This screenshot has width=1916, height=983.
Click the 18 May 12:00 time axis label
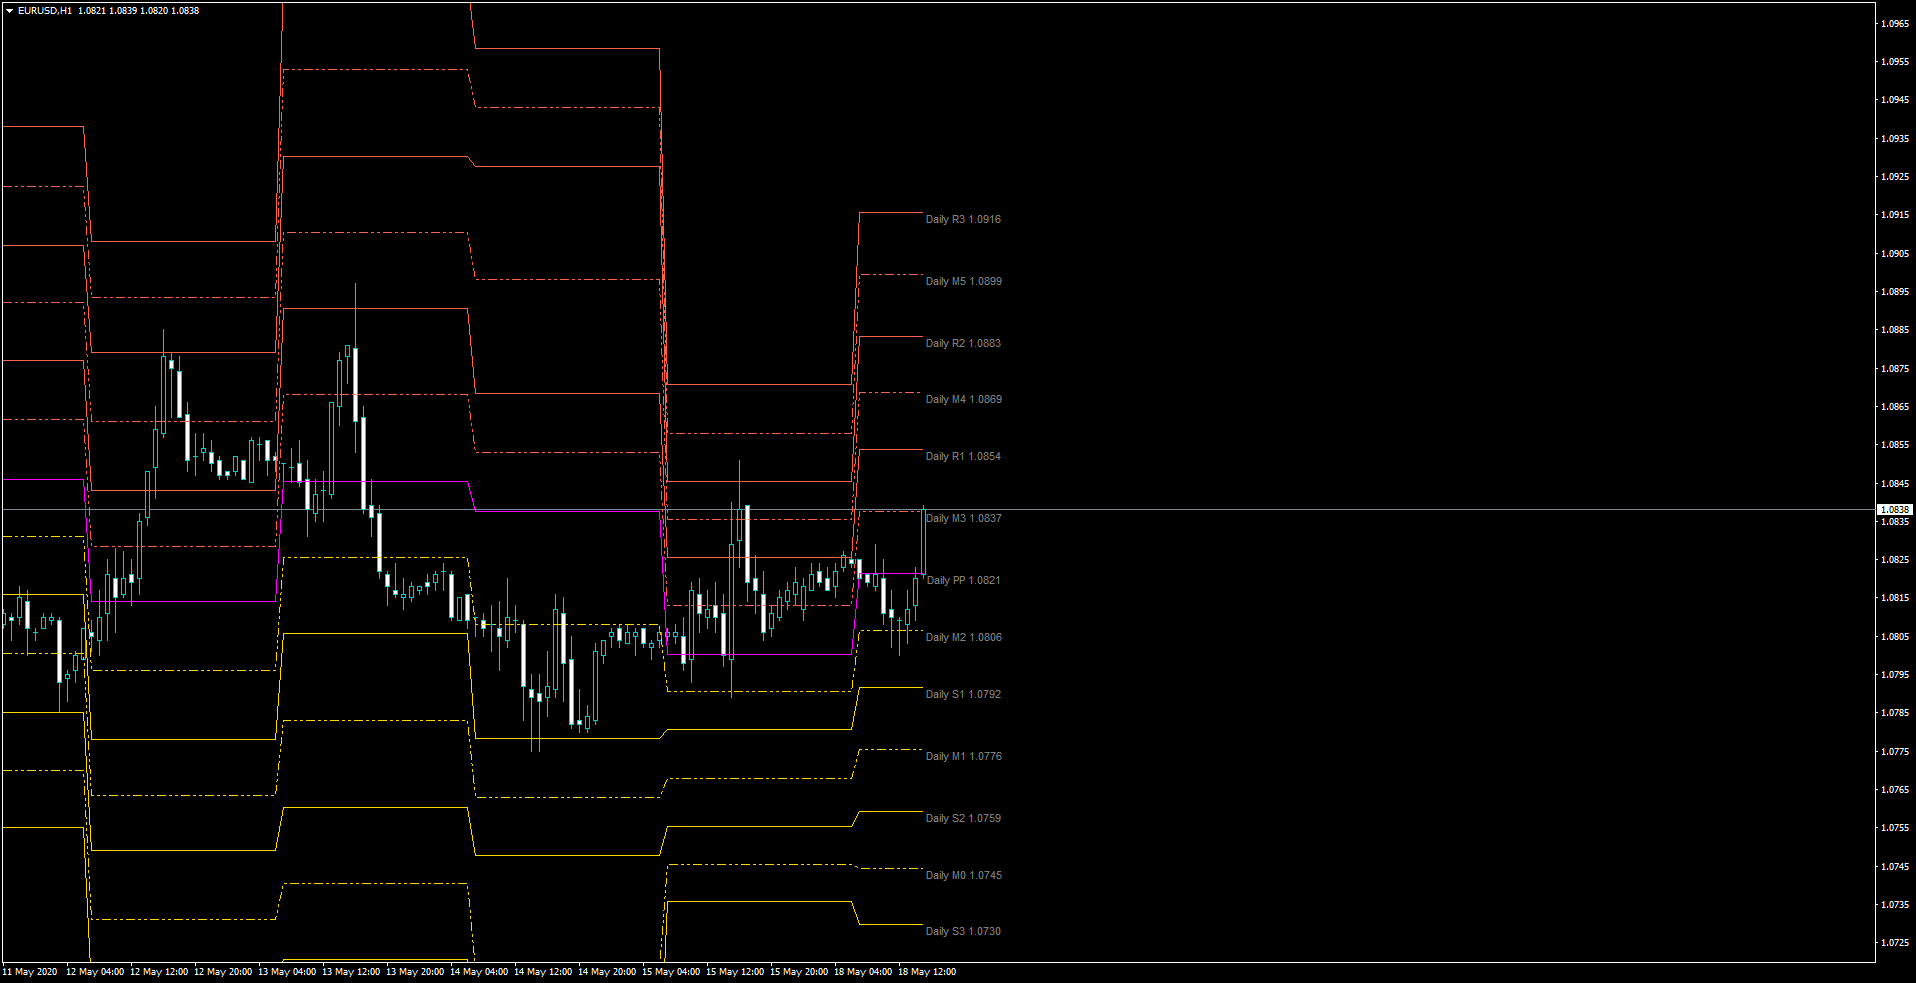(927, 972)
